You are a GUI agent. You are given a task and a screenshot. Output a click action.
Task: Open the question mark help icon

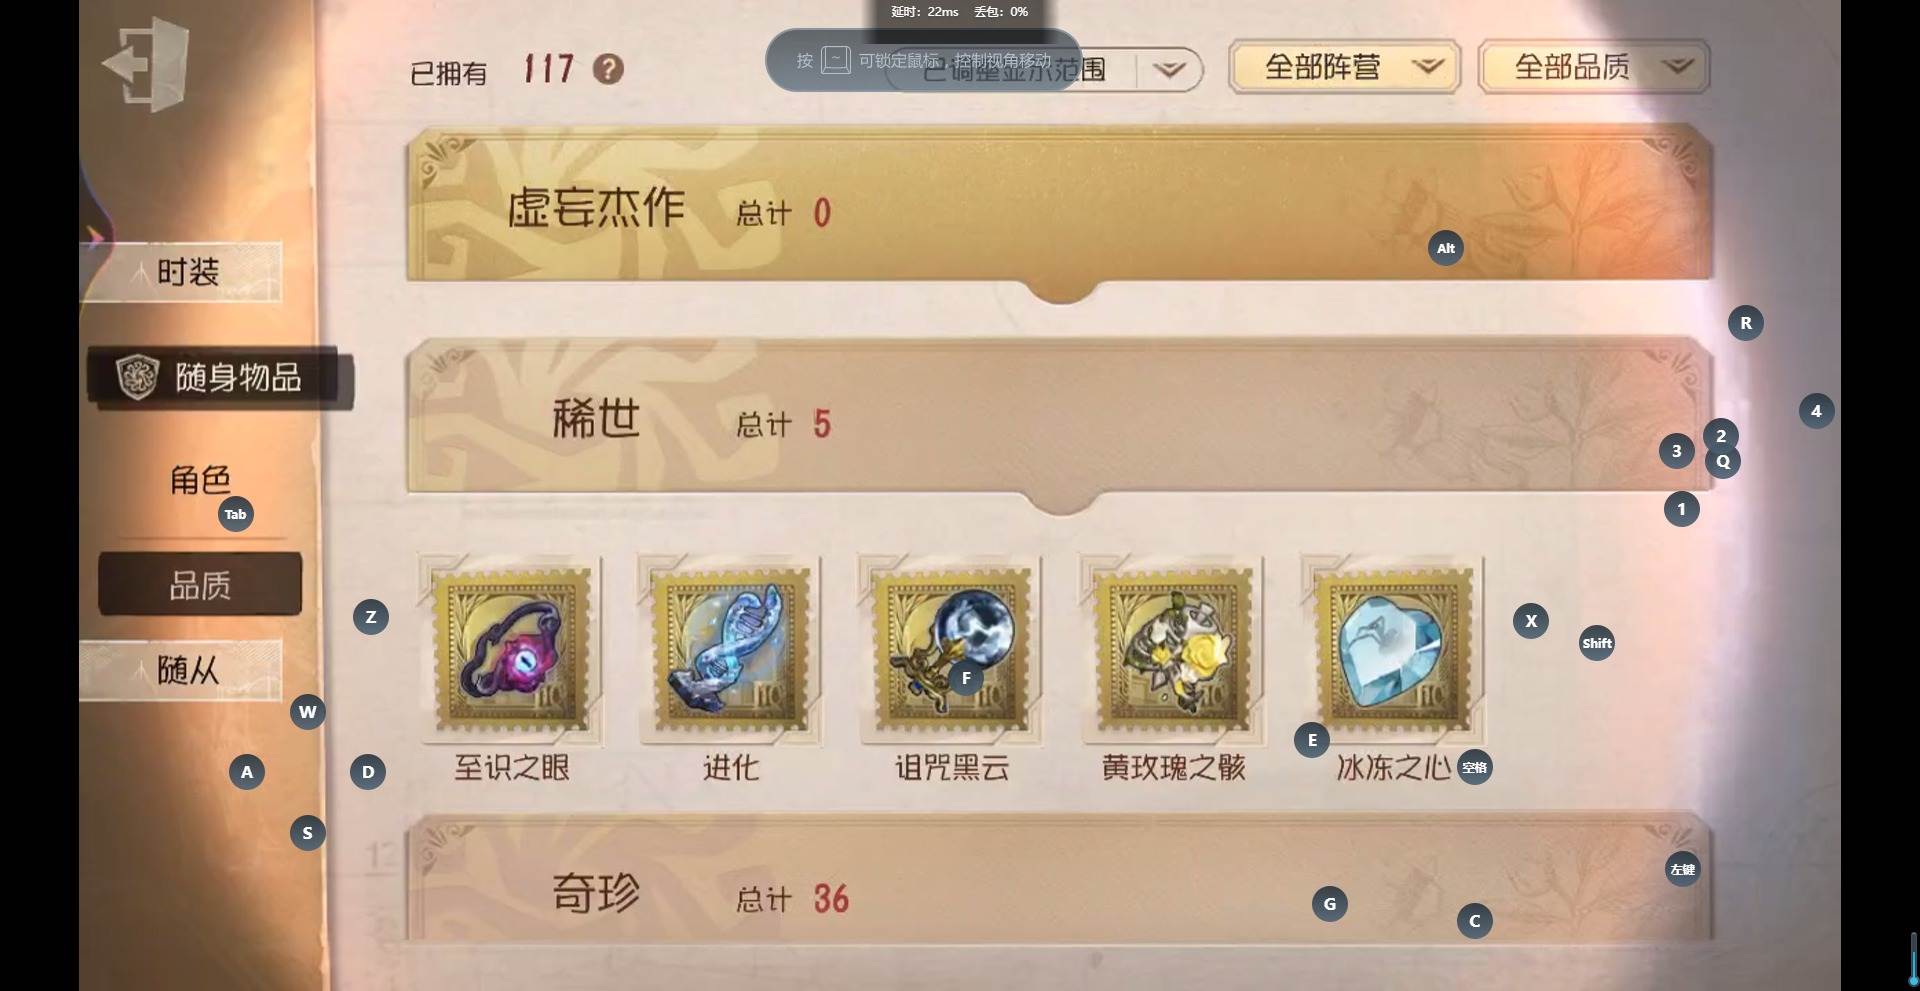coord(608,69)
